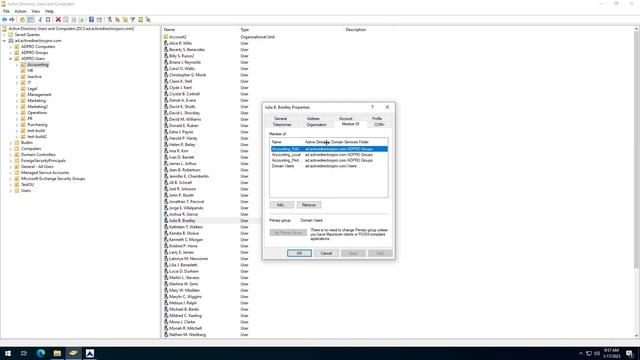Click the Find Objects toolbar icon
Image resolution: width=640 pixels, height=360 pixels.
pyautogui.click(x=140, y=20)
